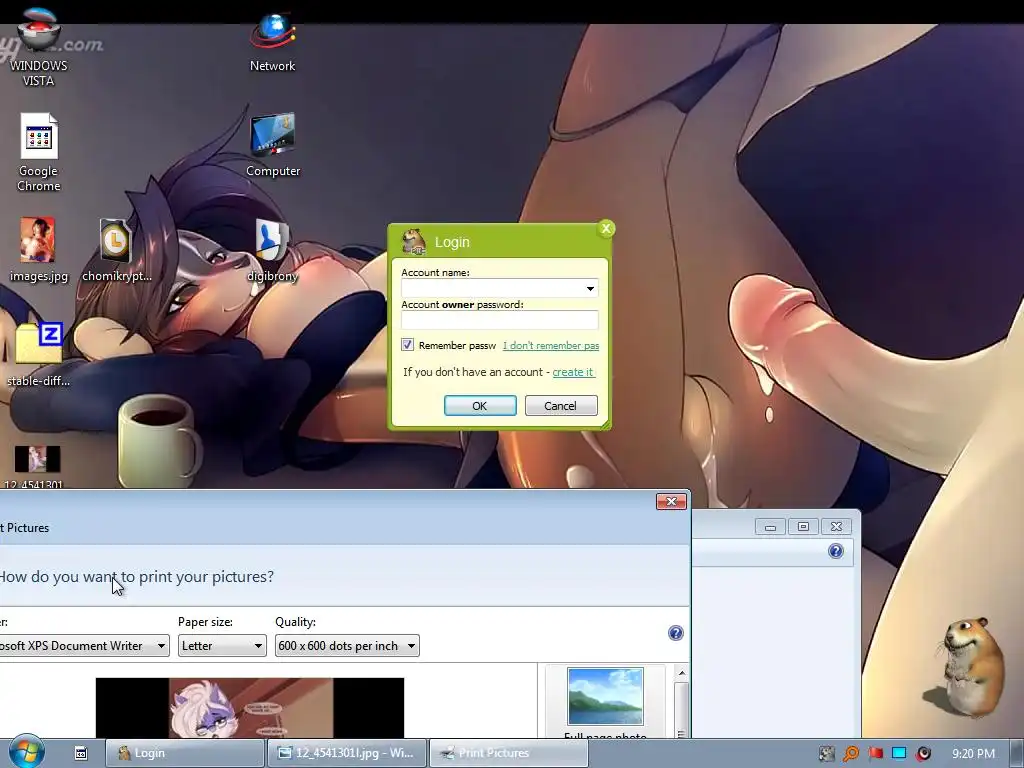Screen dimensions: 1024x768
Task: Click the orange magnifier tray icon
Action: coord(851,754)
